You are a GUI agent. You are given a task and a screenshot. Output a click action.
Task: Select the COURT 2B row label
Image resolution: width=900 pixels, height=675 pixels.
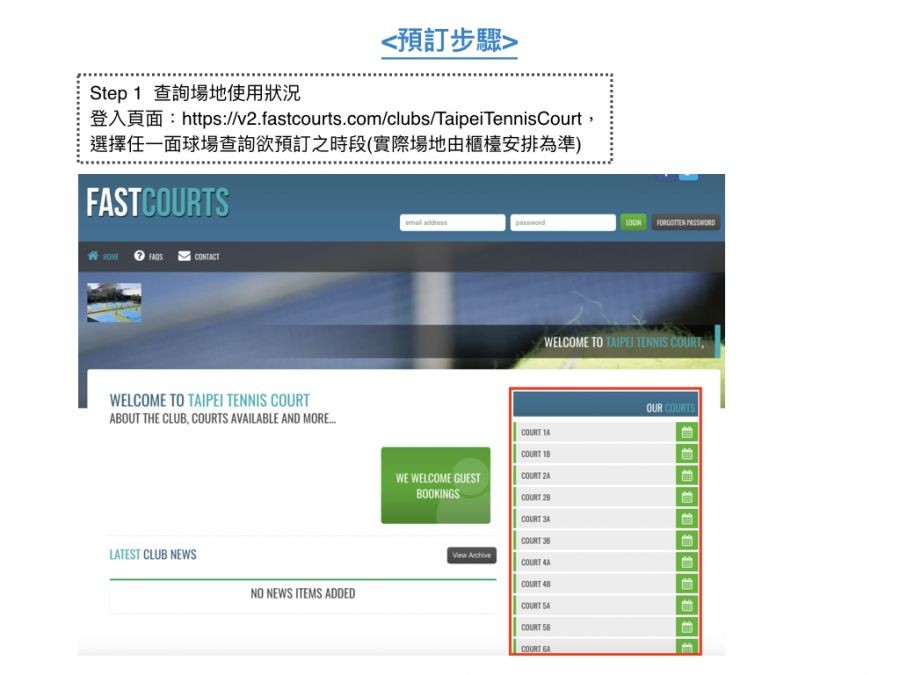coord(536,497)
